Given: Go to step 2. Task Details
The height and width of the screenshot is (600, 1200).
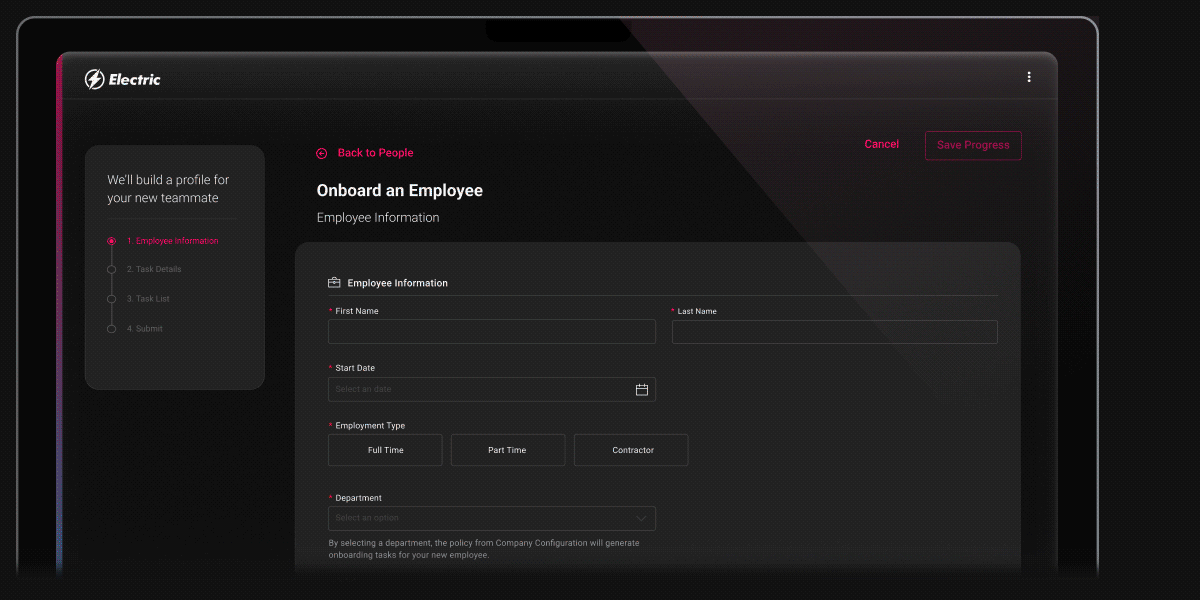Looking at the screenshot, I should pos(154,269).
